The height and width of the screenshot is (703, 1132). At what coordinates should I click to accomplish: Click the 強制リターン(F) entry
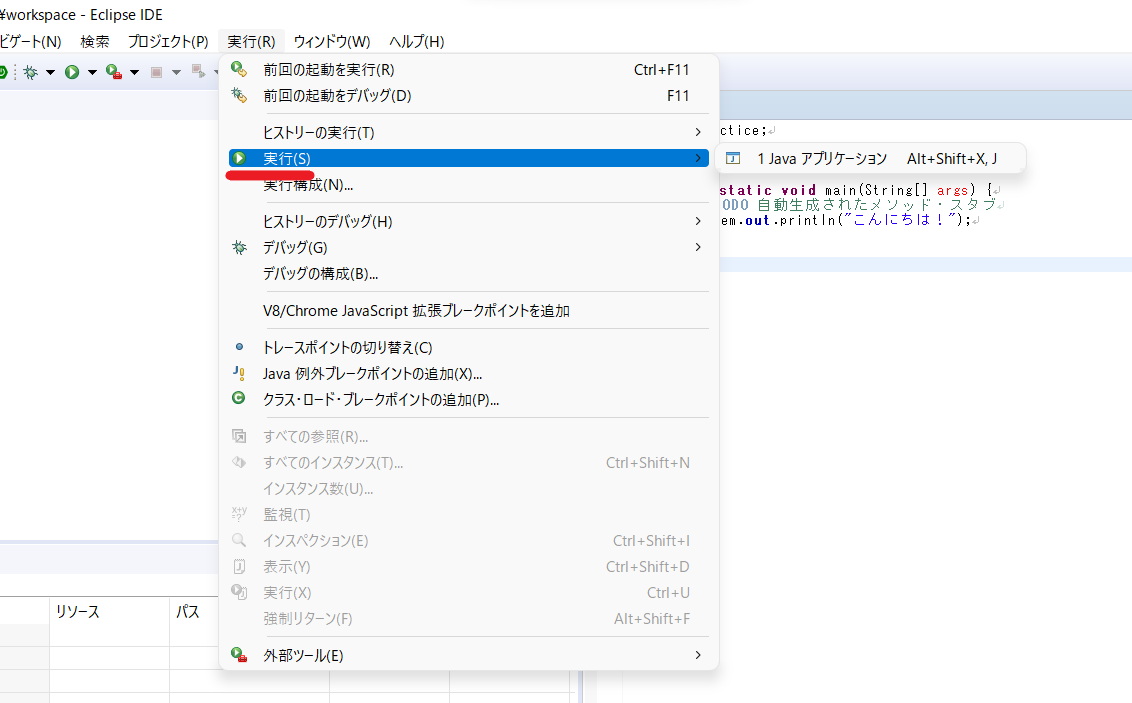pos(469,619)
